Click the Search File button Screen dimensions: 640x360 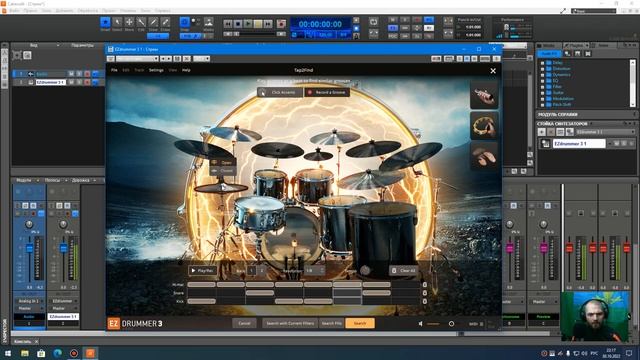pyautogui.click(x=331, y=323)
